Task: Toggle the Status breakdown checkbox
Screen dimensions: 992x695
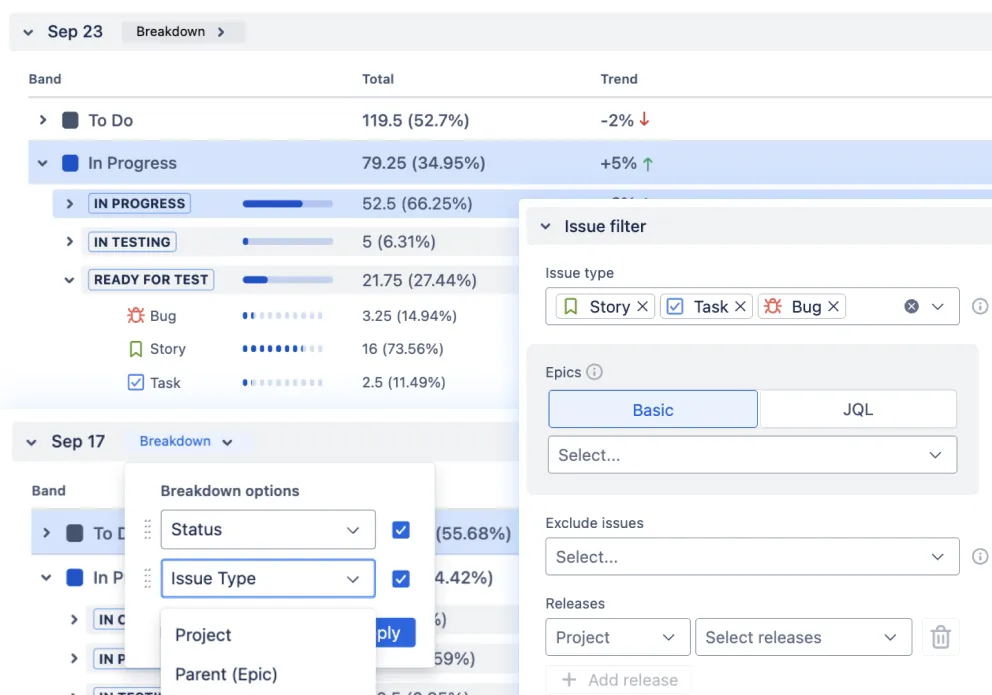Action: click(x=400, y=530)
